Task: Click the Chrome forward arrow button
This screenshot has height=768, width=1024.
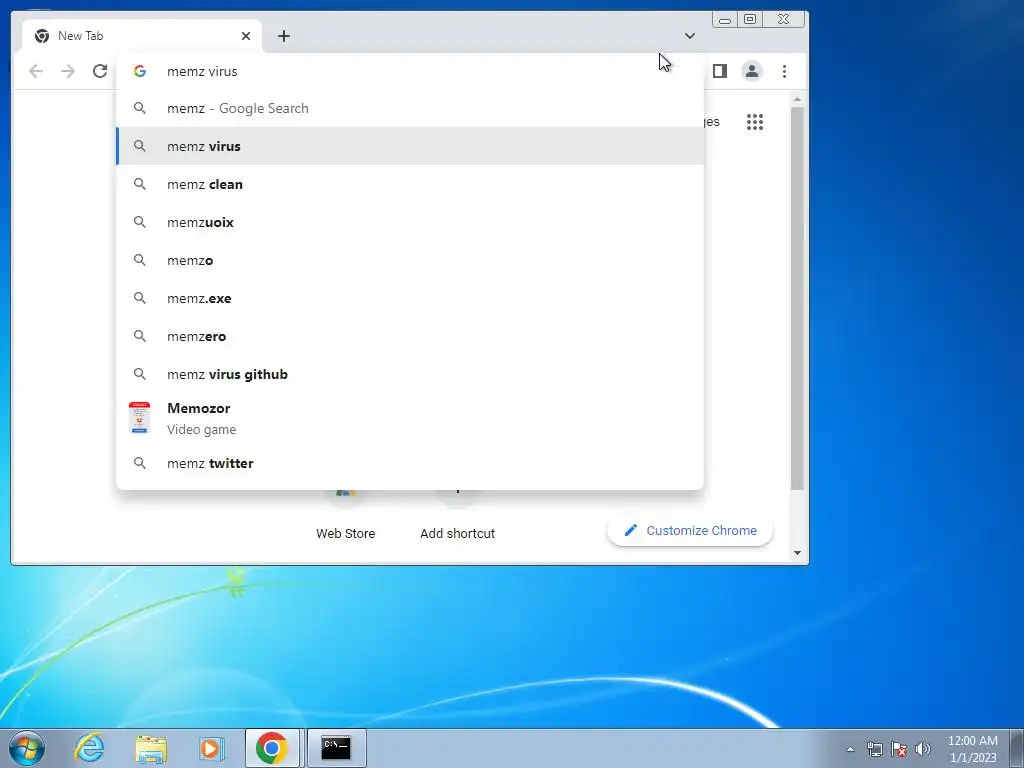Action: tap(68, 71)
